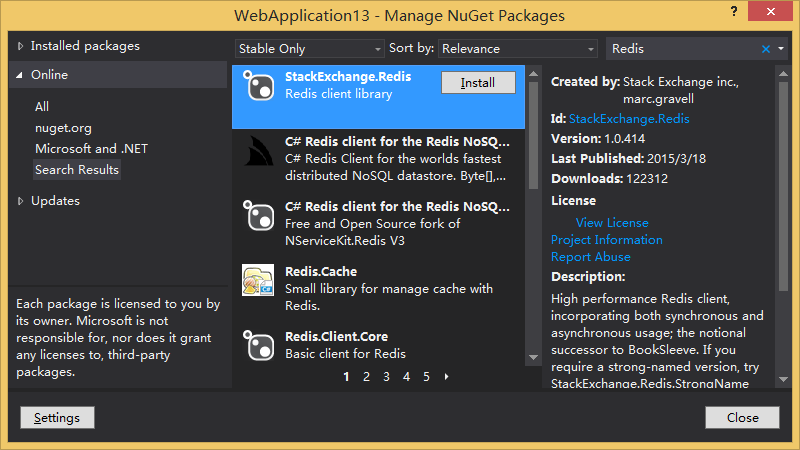
Task: Click the Redis.Client.Core package icon
Action: click(258, 345)
